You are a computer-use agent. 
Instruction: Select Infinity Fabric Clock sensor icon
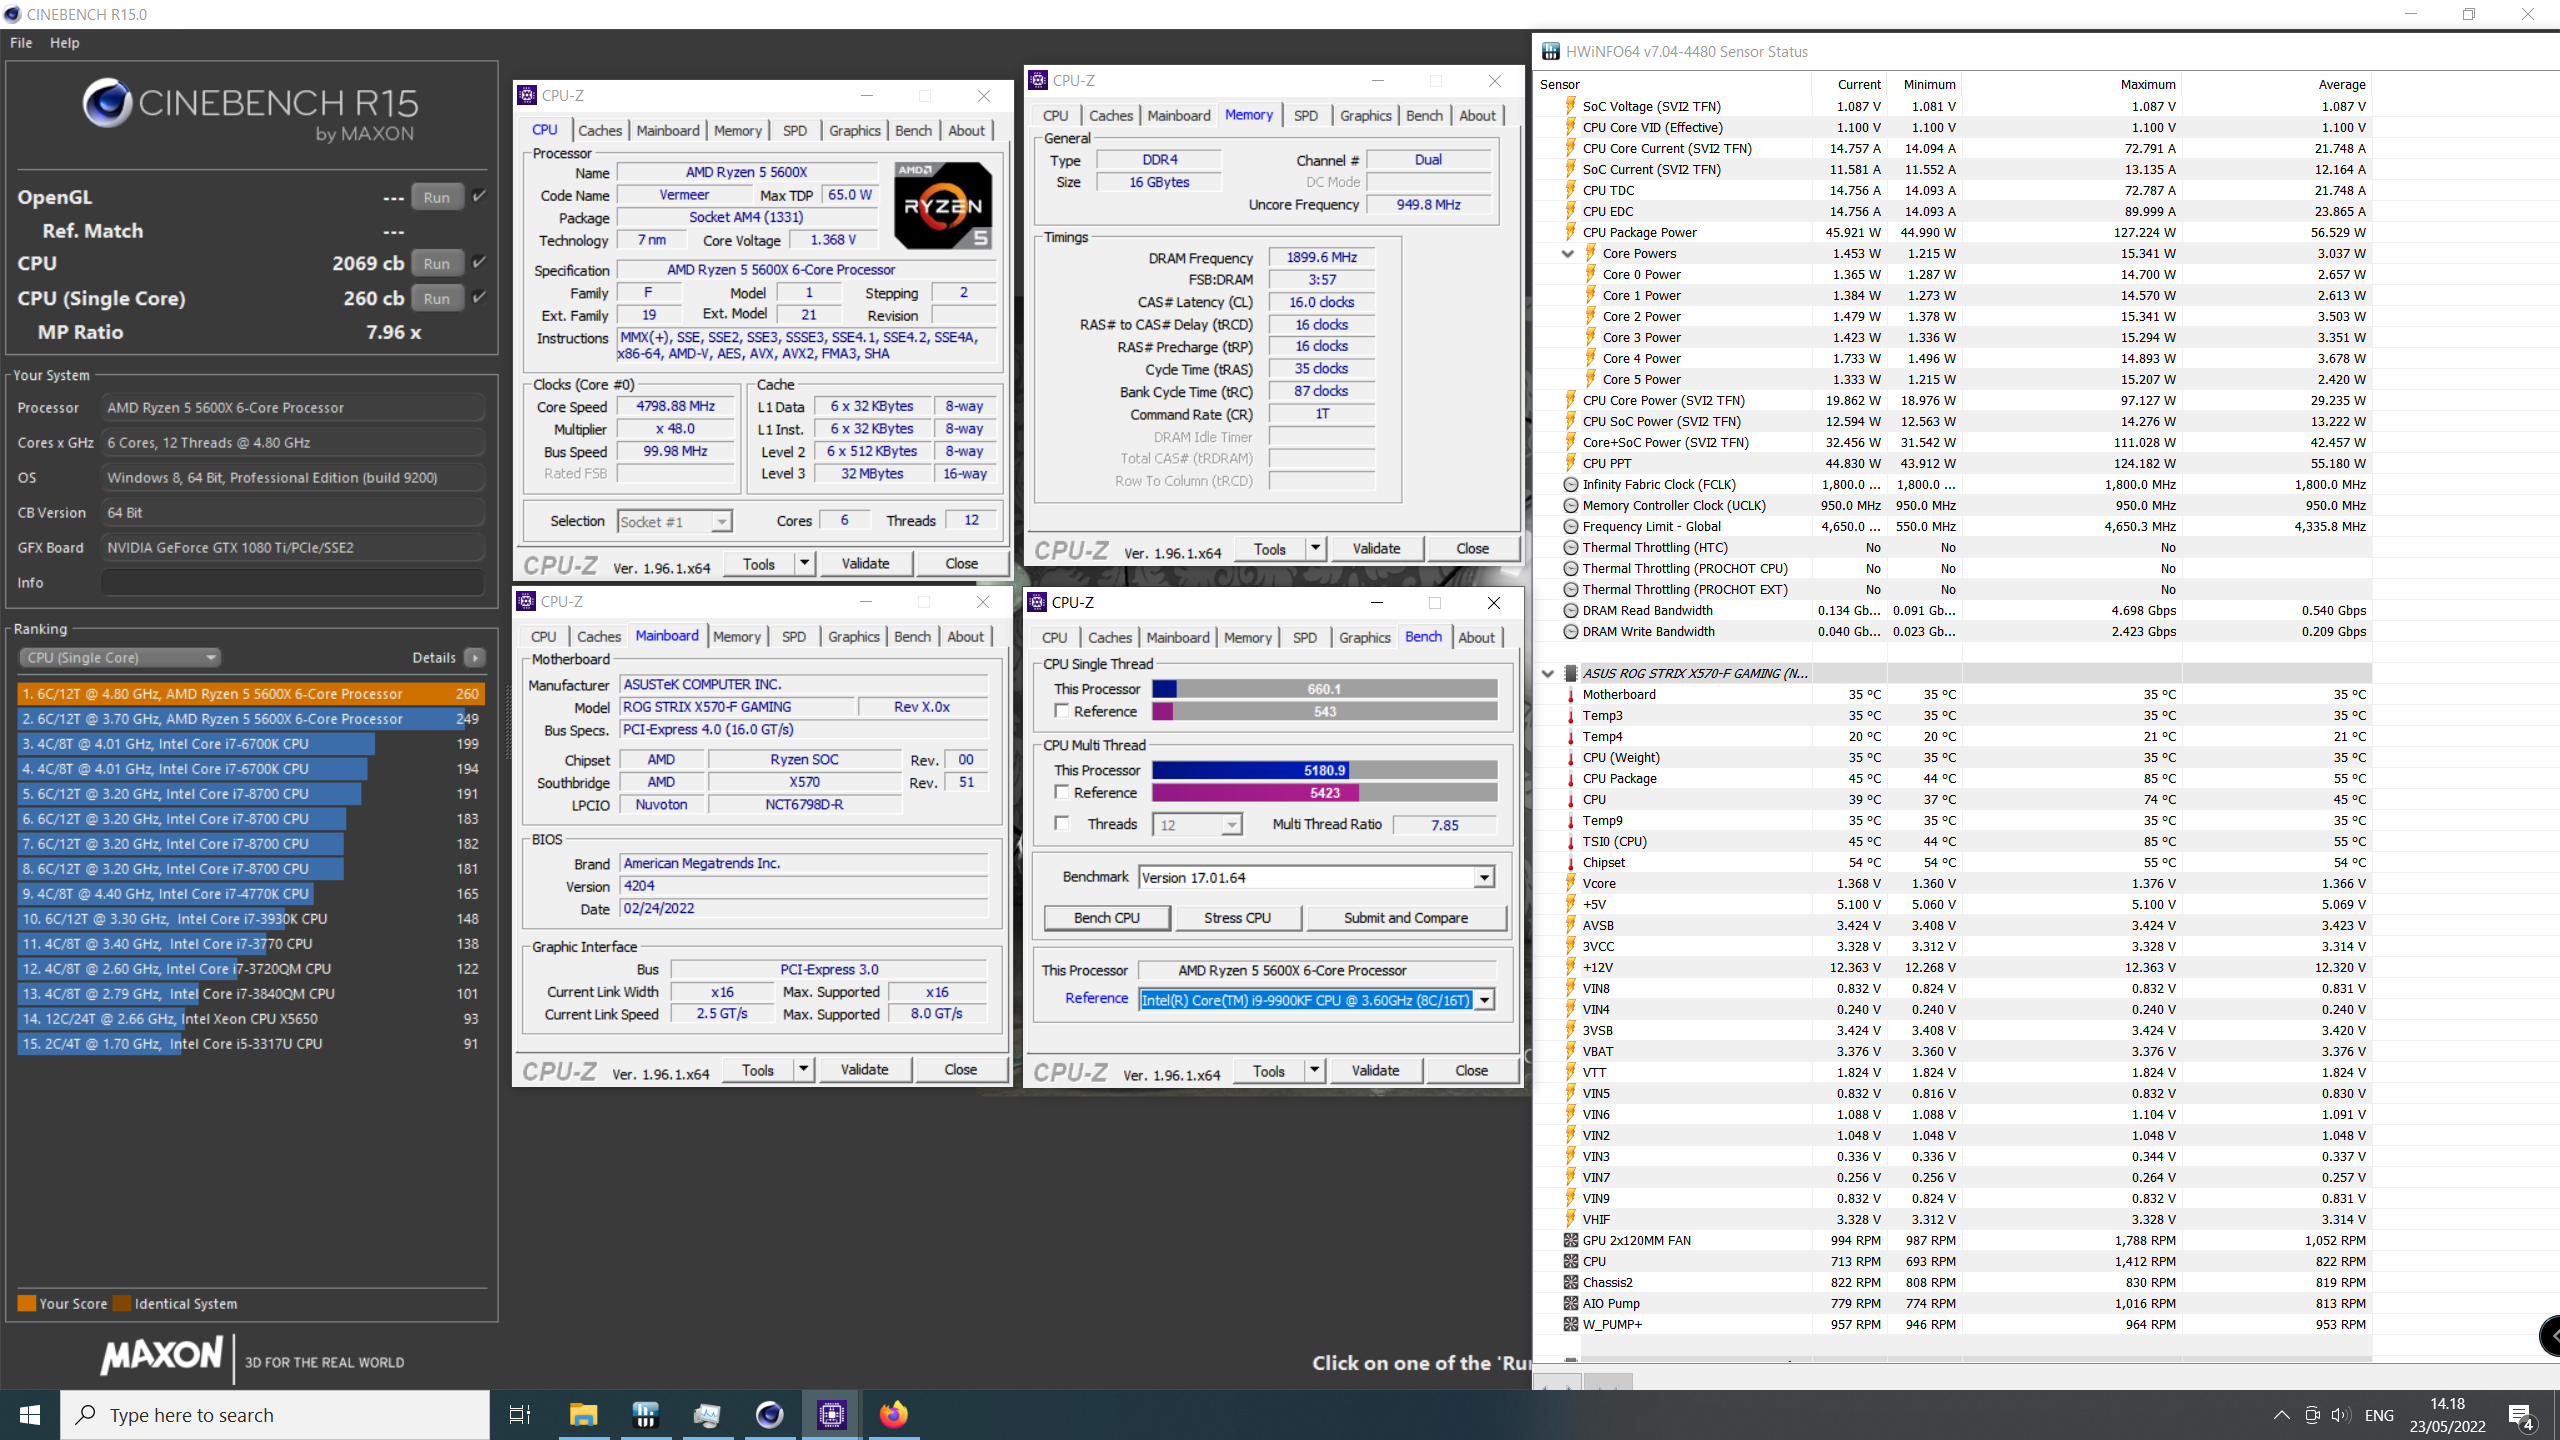[x=1571, y=484]
